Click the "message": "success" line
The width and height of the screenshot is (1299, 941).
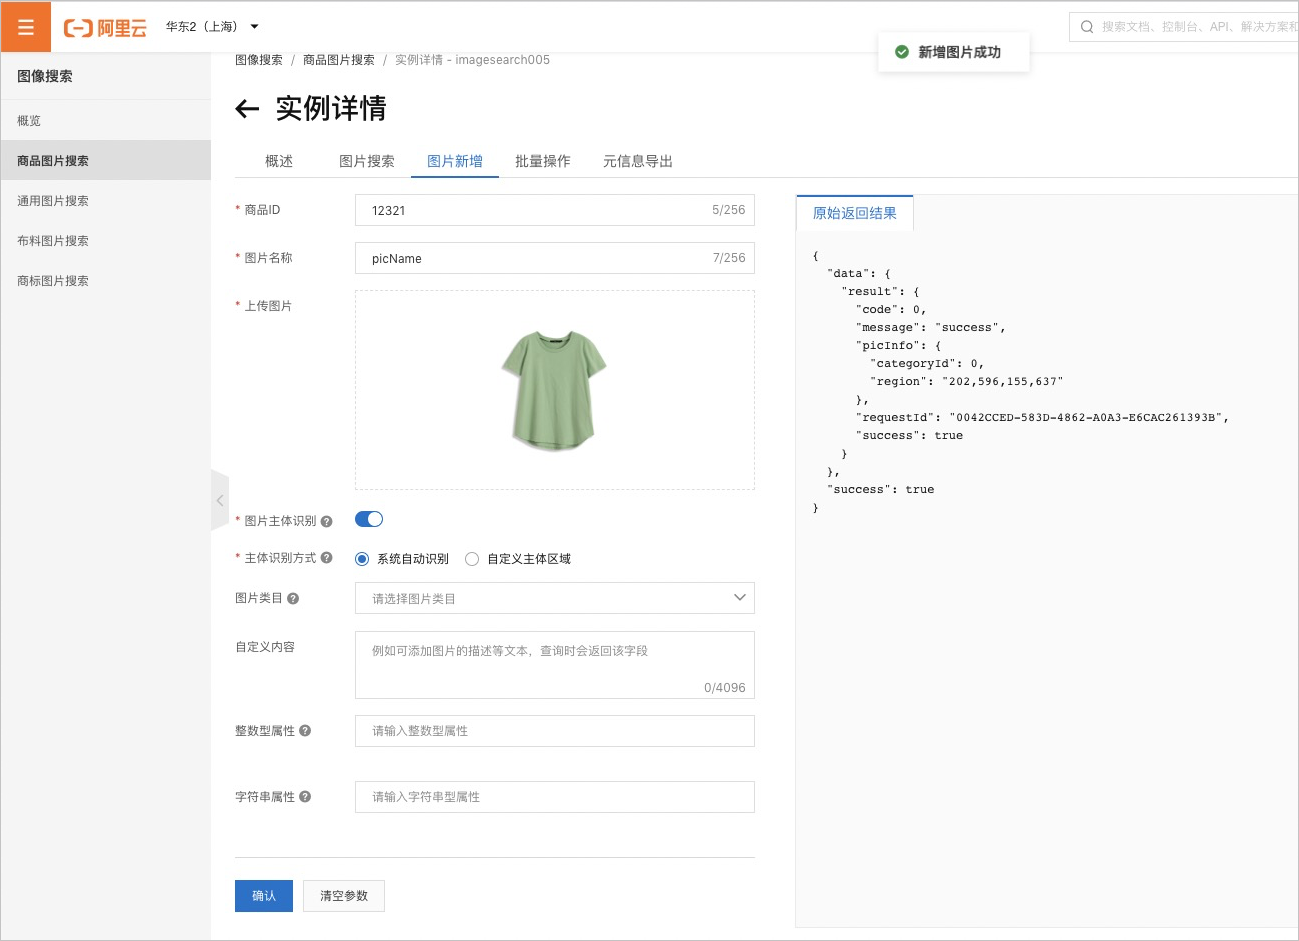[931, 328]
